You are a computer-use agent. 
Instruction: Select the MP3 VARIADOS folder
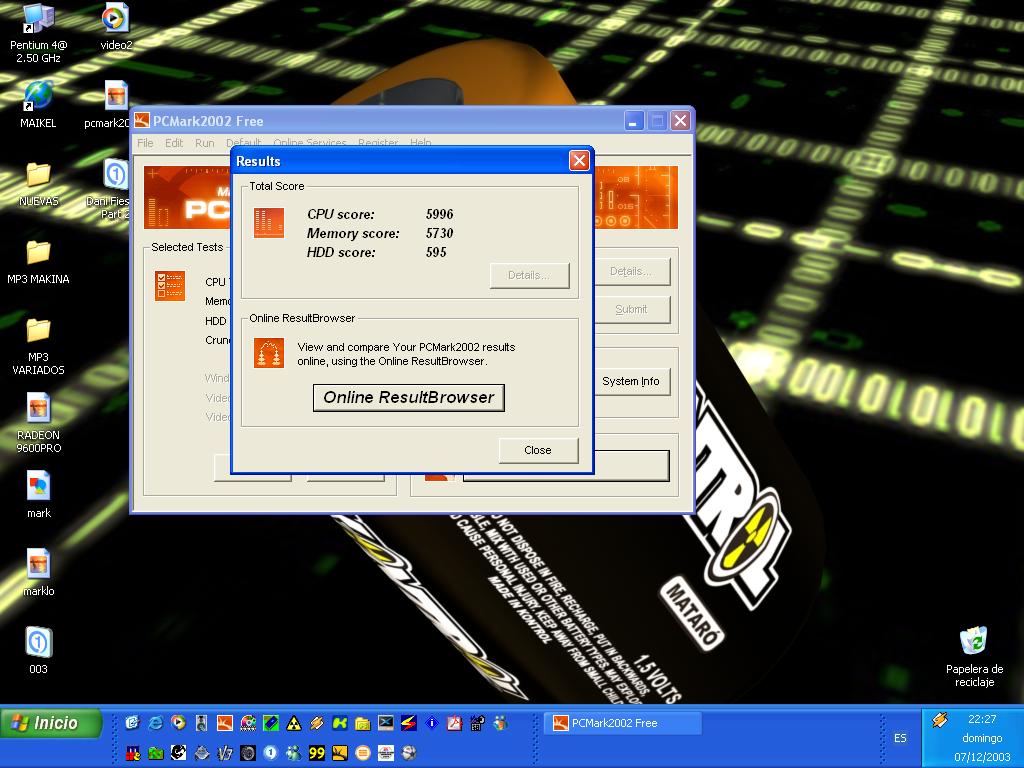(x=39, y=346)
